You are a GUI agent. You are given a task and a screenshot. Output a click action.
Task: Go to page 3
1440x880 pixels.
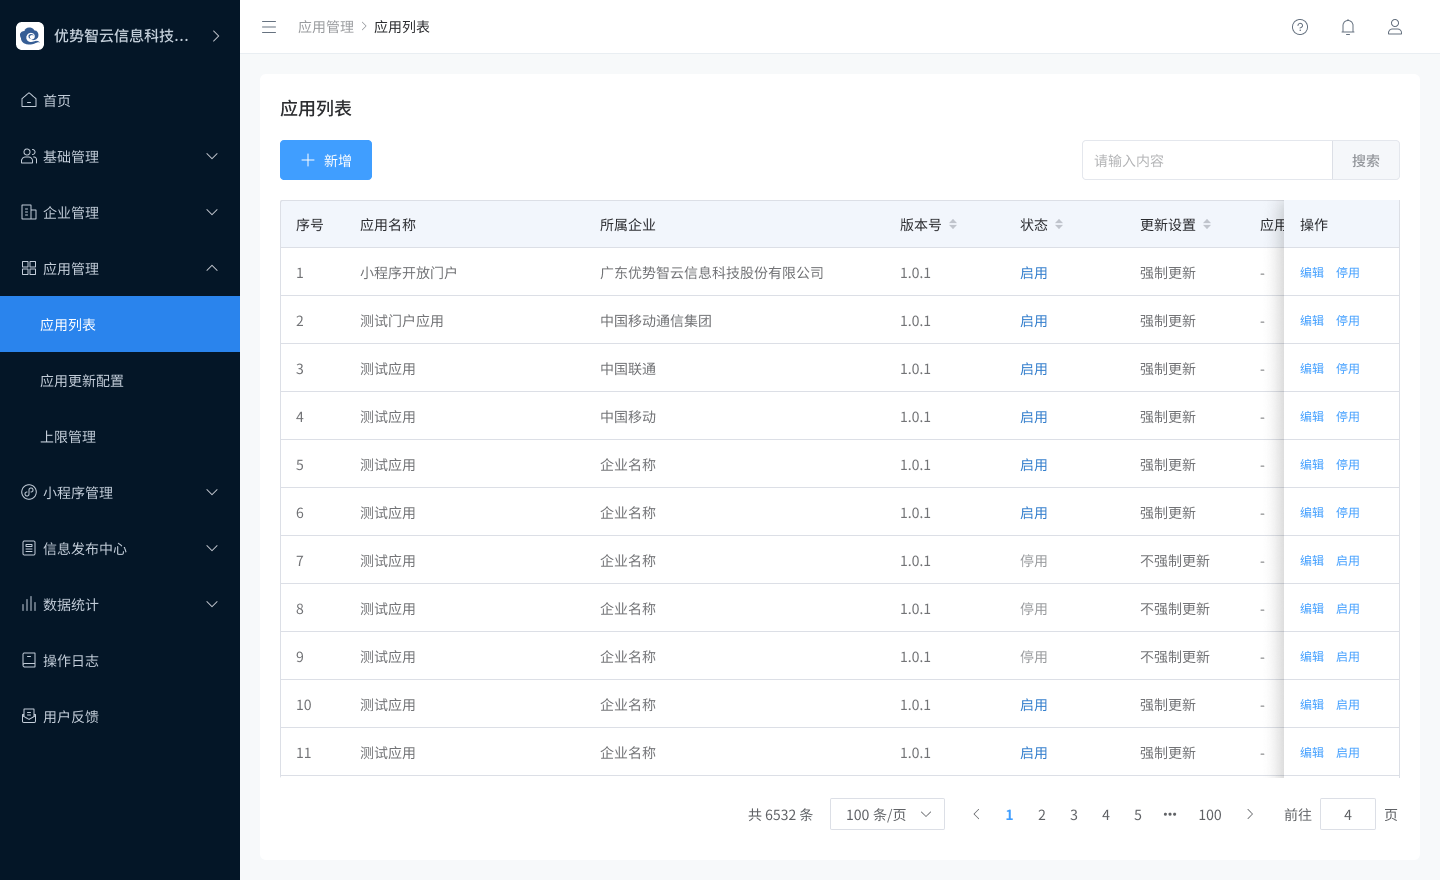(x=1074, y=815)
